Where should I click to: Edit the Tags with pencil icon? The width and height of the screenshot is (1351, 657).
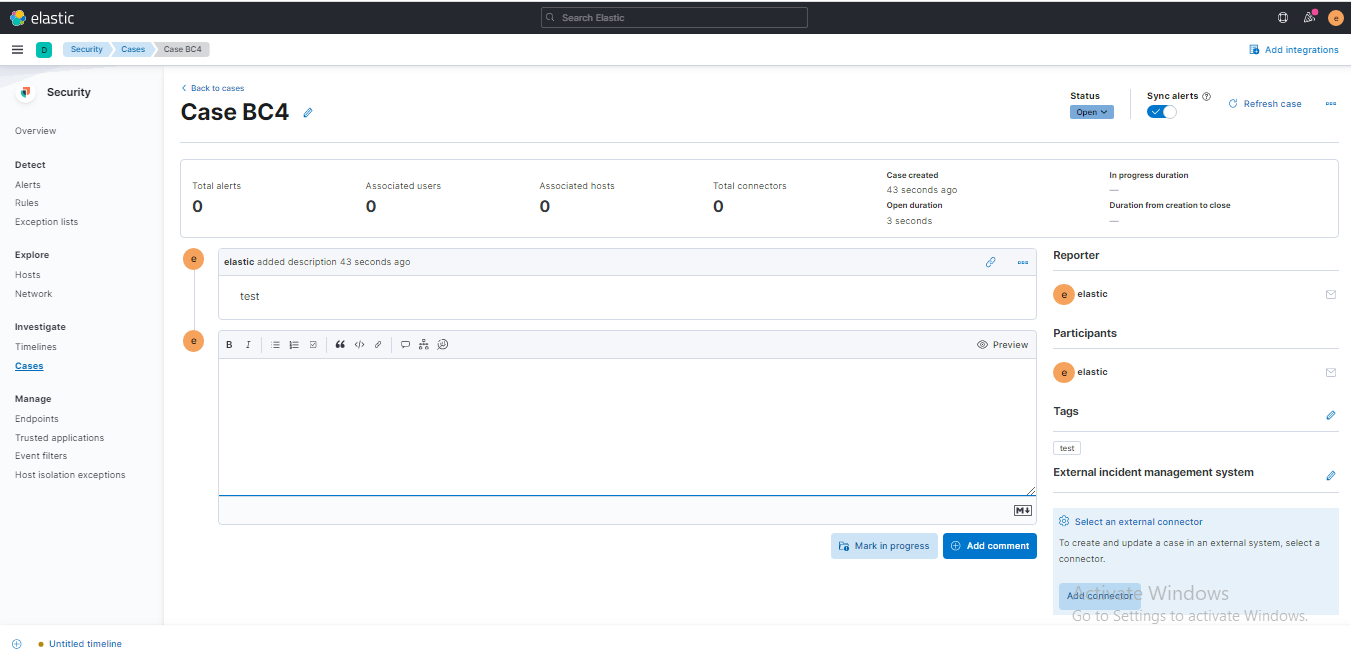point(1331,415)
